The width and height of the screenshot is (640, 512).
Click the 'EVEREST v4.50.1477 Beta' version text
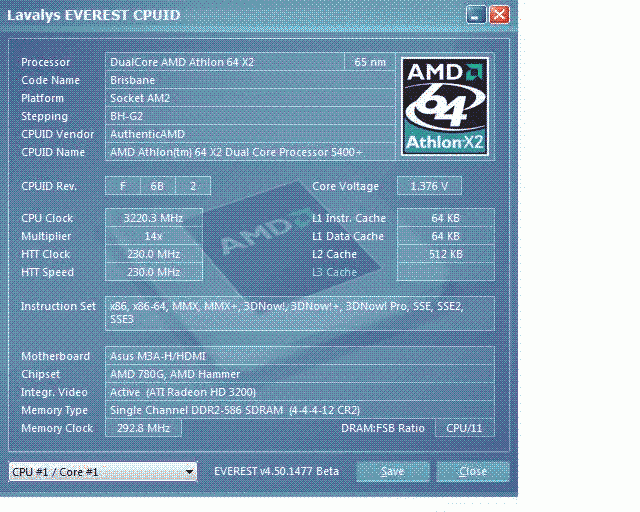click(276, 471)
